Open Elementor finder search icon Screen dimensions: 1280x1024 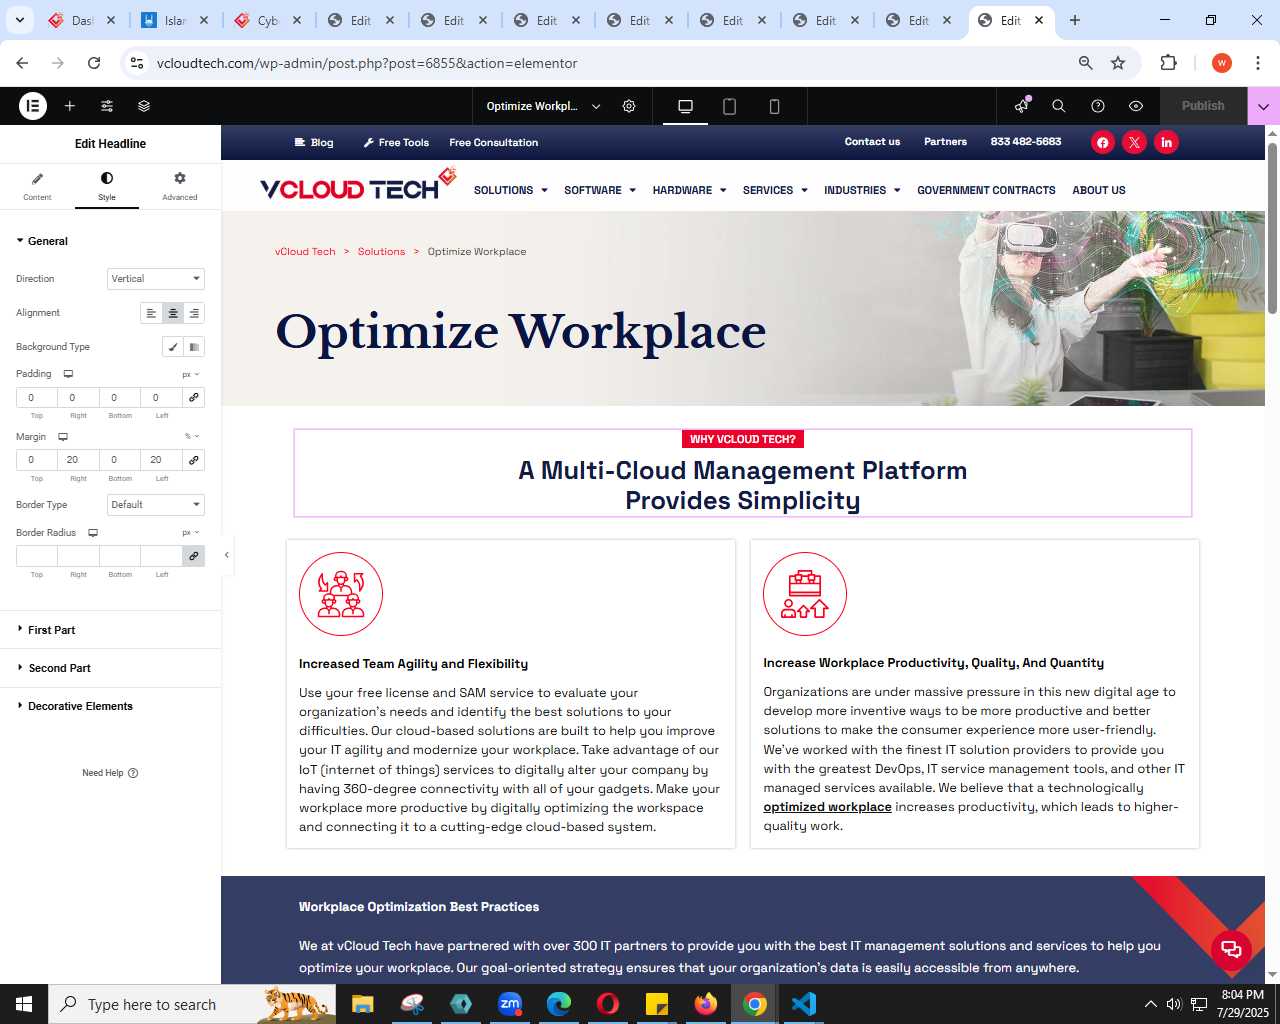point(1059,106)
